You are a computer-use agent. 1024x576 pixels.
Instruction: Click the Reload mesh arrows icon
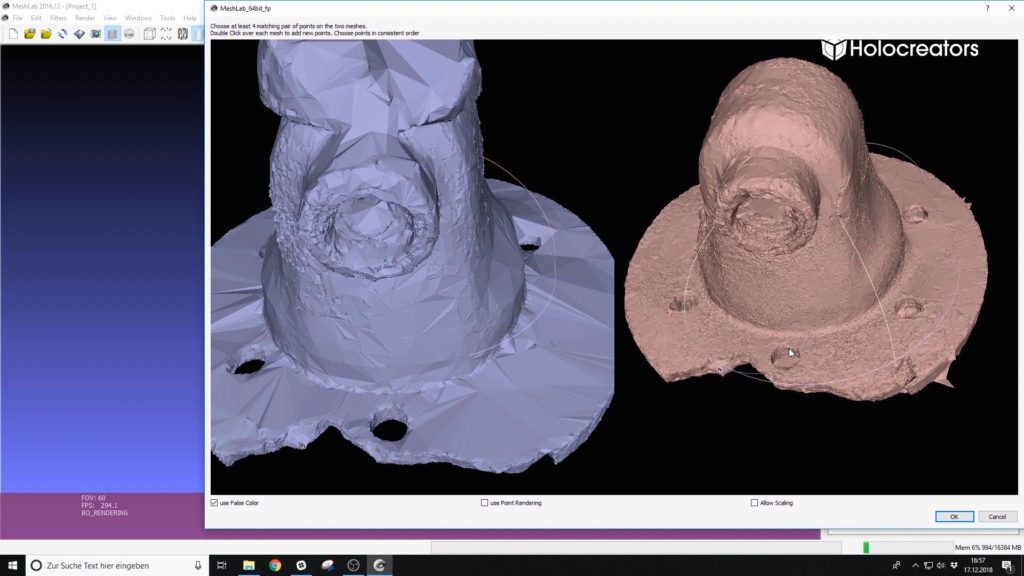(x=63, y=33)
